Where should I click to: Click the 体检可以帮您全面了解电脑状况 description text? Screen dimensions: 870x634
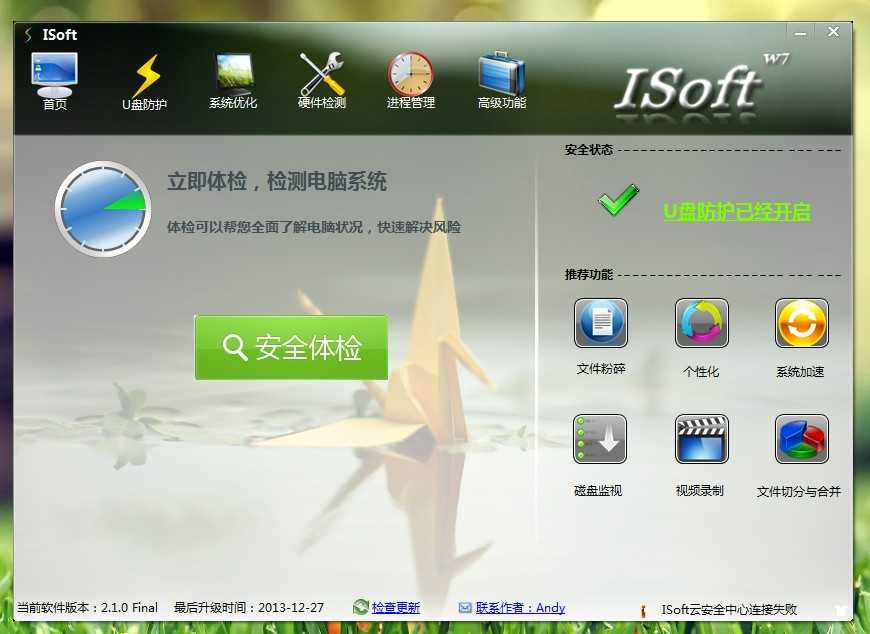click(313, 227)
